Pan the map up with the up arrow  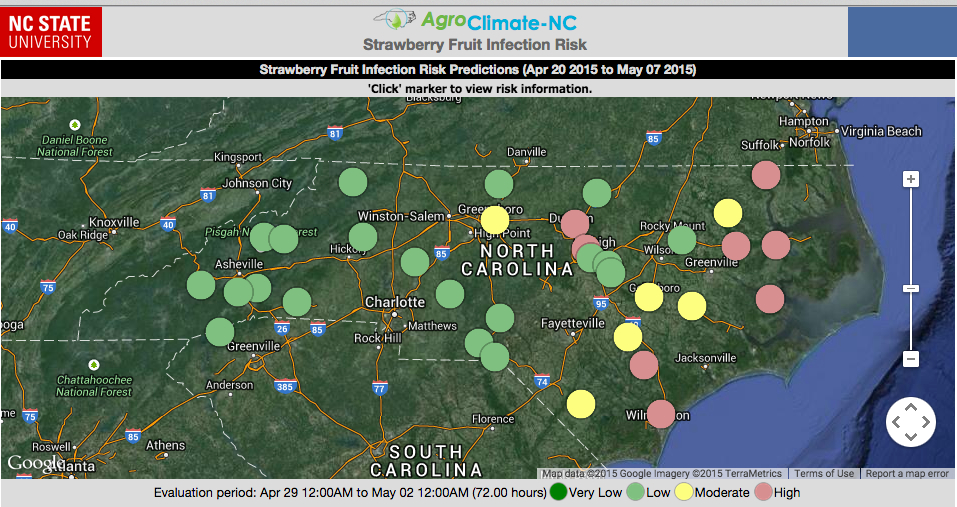[x=911, y=407]
